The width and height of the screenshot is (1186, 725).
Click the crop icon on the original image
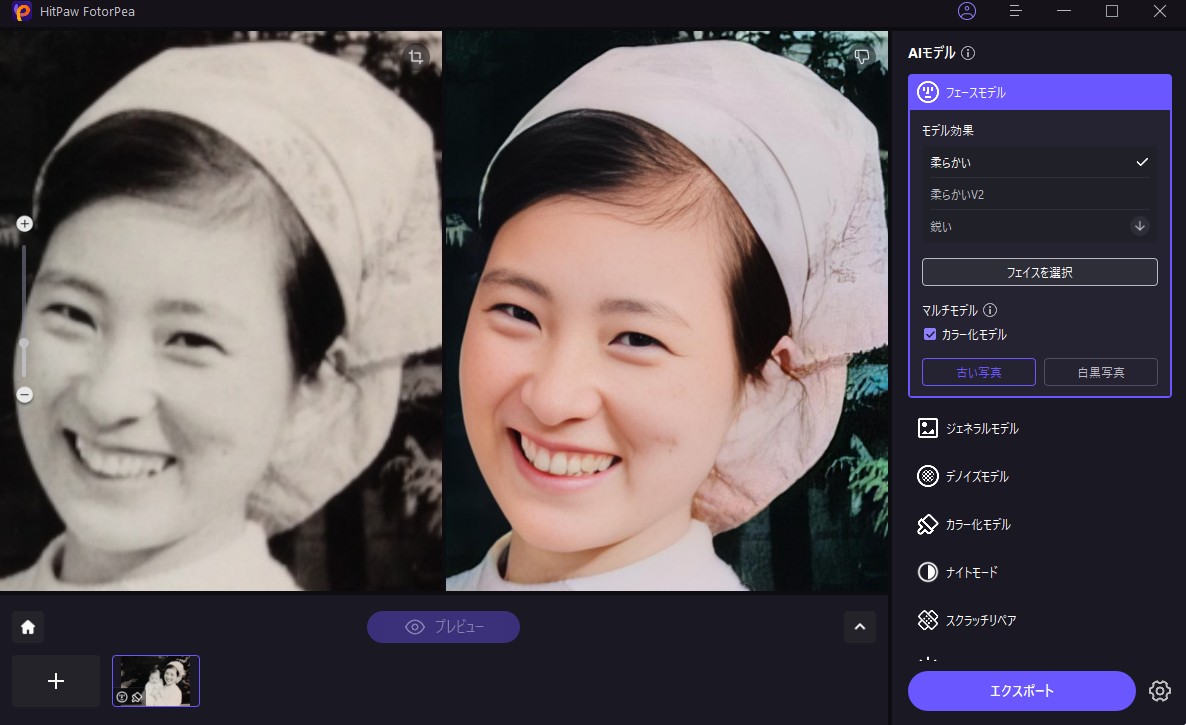coord(416,57)
